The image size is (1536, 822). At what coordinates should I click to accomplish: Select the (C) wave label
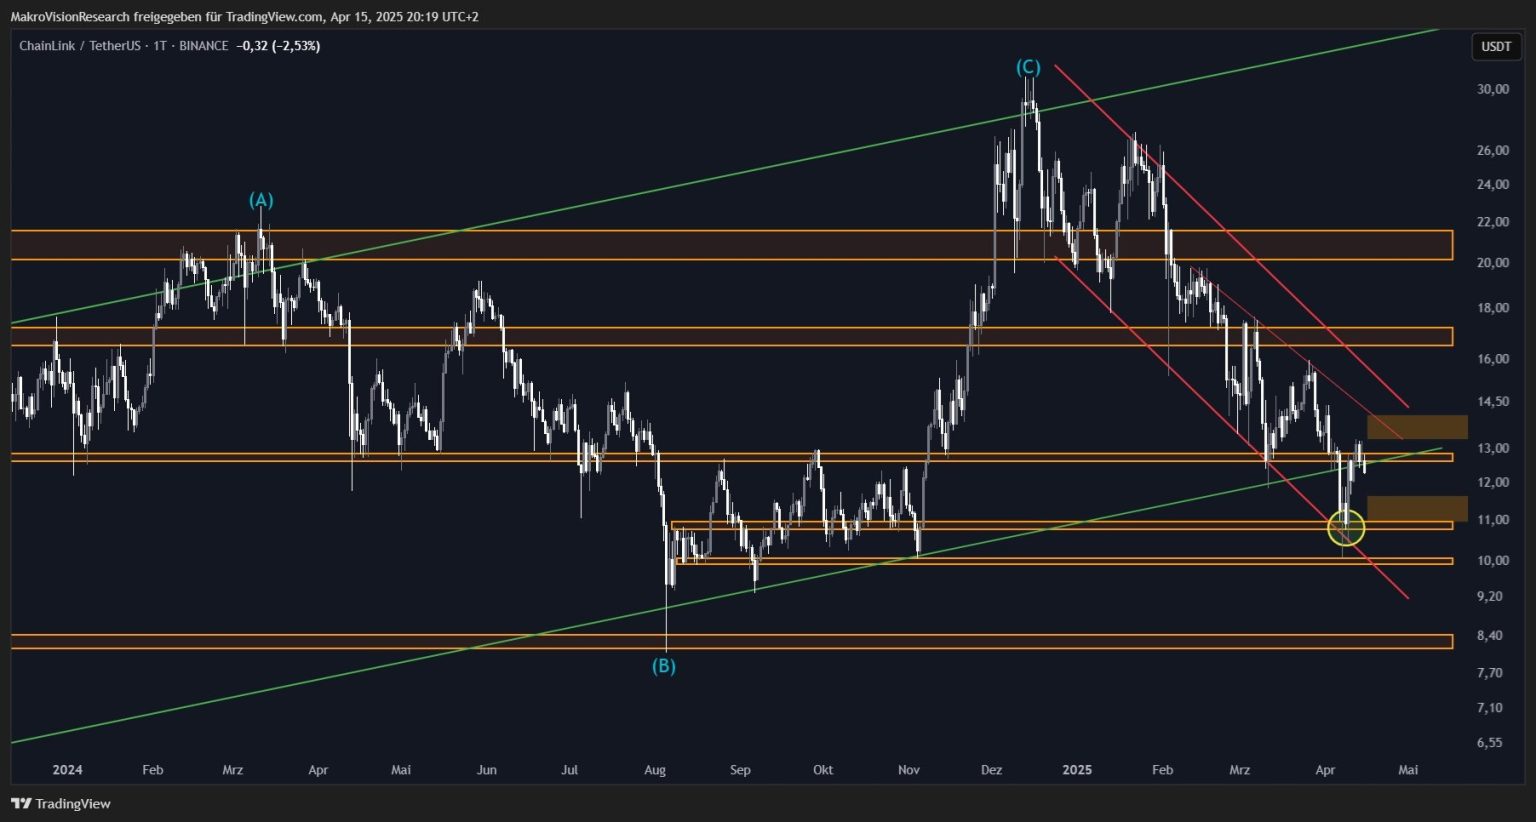click(x=1028, y=67)
